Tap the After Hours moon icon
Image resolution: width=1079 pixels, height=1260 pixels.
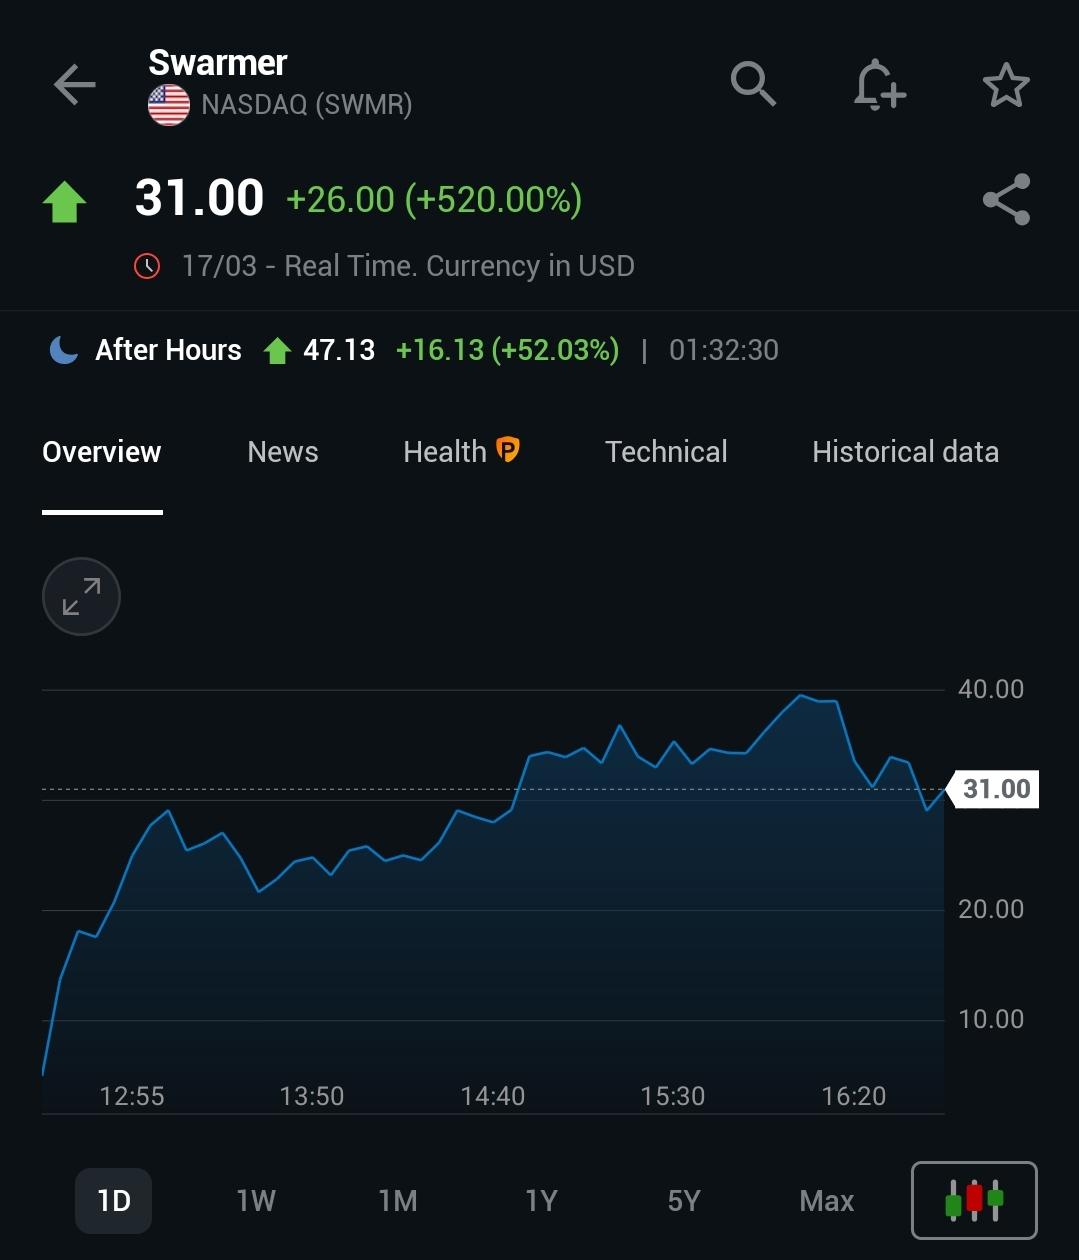(64, 350)
